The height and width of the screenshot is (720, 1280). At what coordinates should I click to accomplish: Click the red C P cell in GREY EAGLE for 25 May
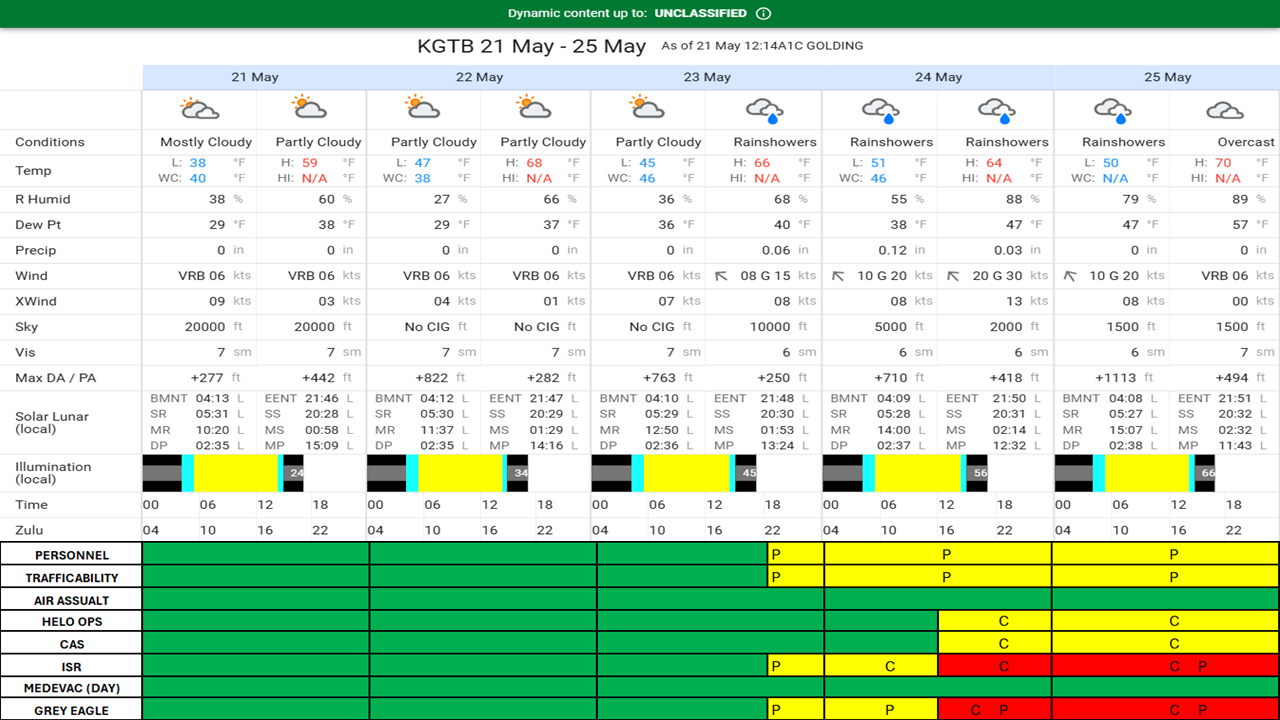[x=1165, y=710]
